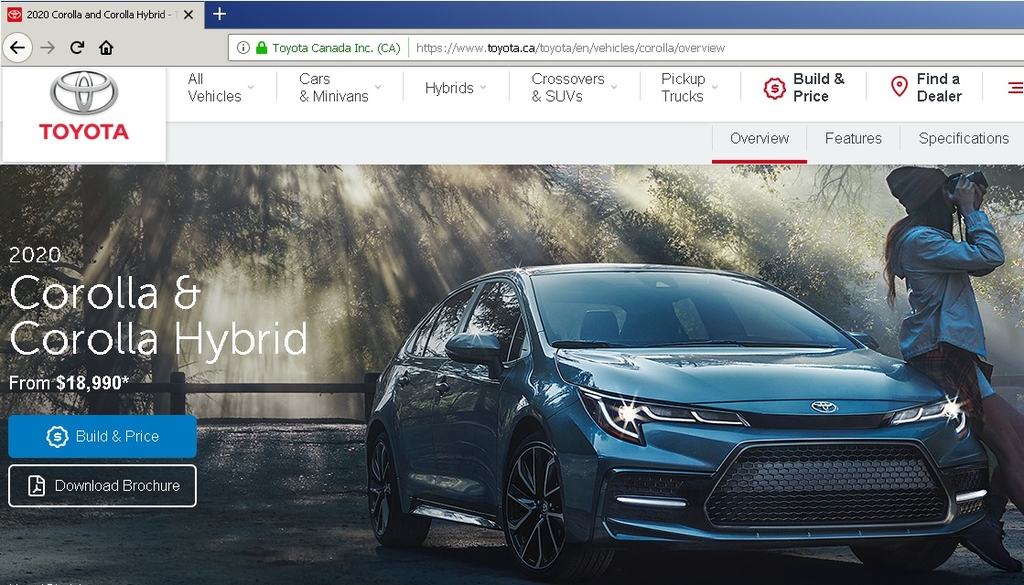
Task: Switch to the Specifications tab
Action: (x=963, y=138)
